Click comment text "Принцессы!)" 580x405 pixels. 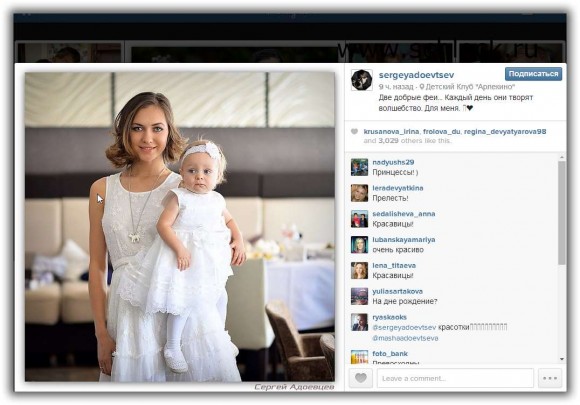[x=395, y=172]
